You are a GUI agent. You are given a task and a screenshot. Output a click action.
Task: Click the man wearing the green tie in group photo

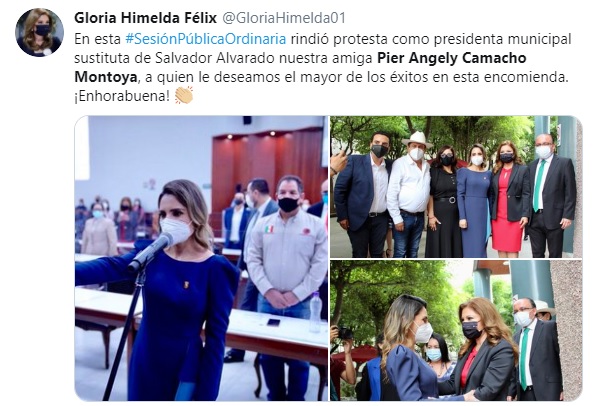click(552, 195)
